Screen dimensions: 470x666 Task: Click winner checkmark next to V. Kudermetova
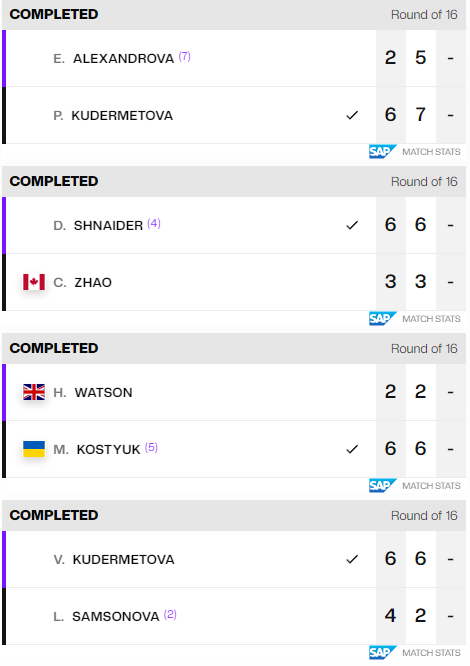(x=352, y=559)
